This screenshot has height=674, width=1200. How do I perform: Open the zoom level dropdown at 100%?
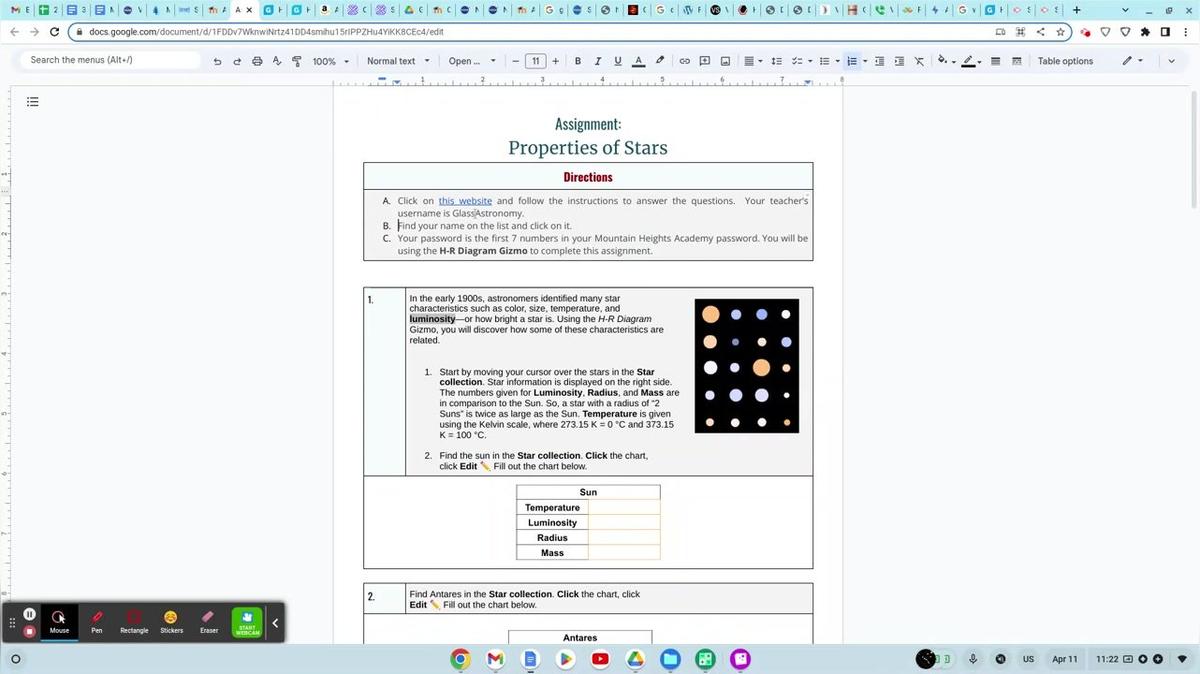[330, 61]
